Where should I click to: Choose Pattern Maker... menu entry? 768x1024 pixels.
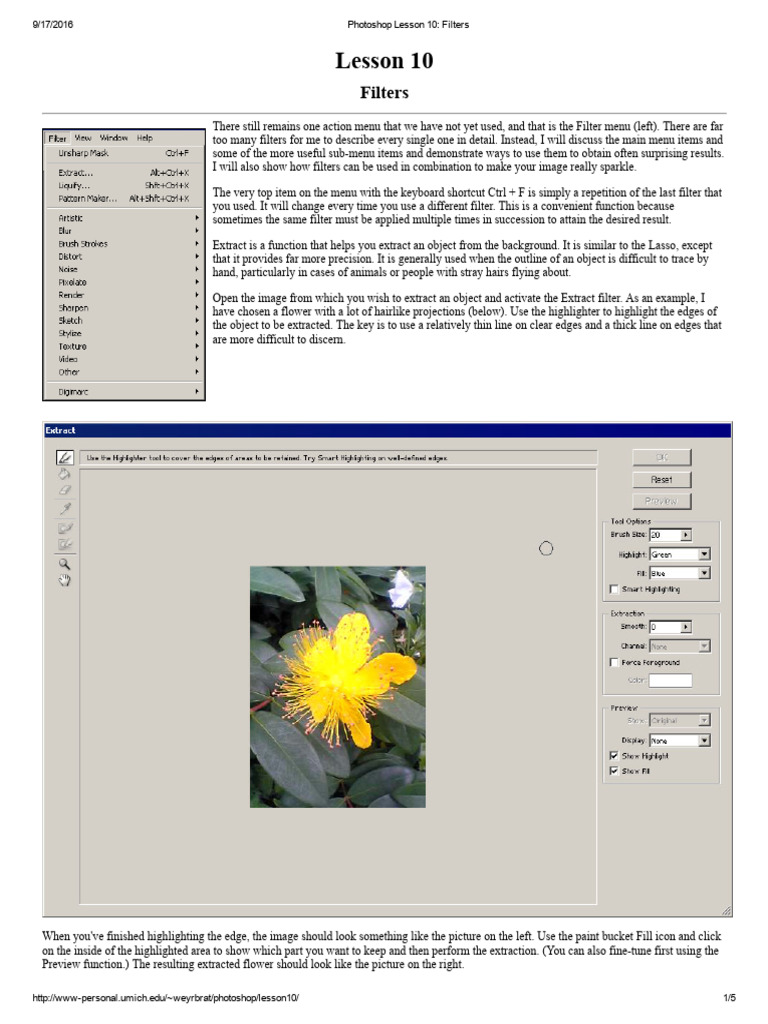124,199
